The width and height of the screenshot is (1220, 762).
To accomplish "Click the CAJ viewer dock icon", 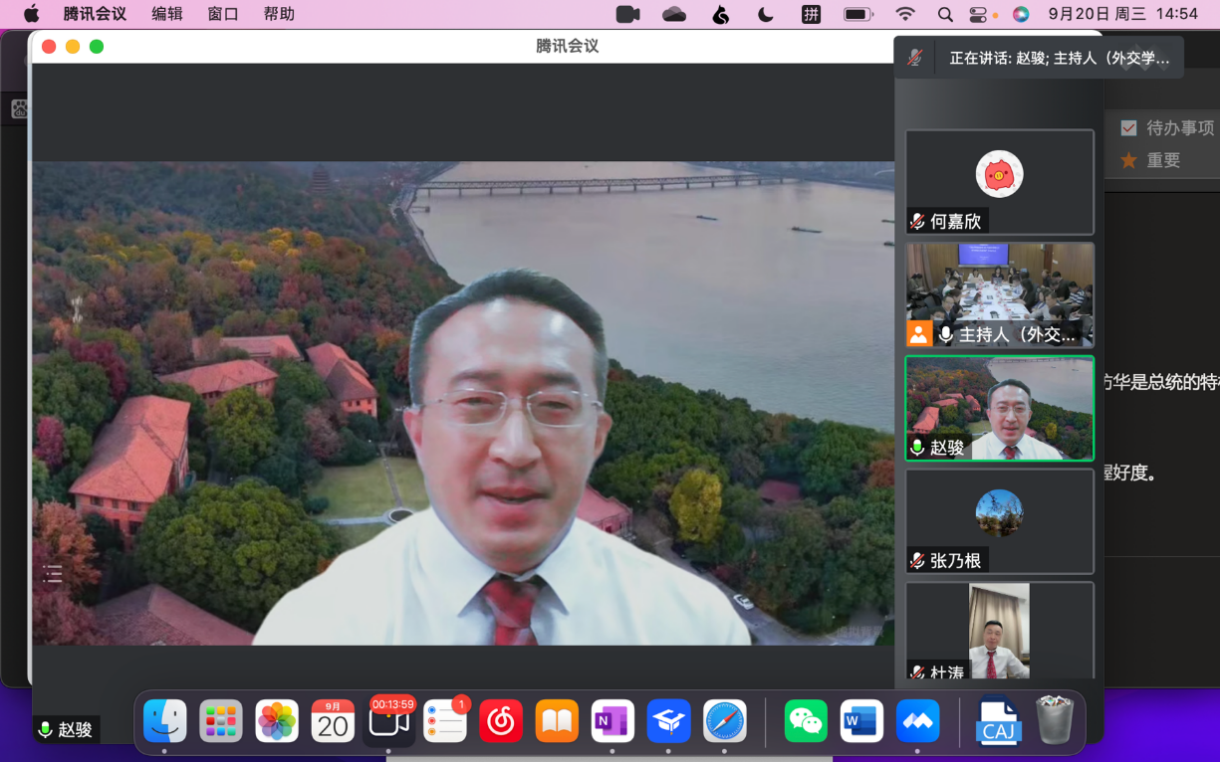I will point(998,720).
